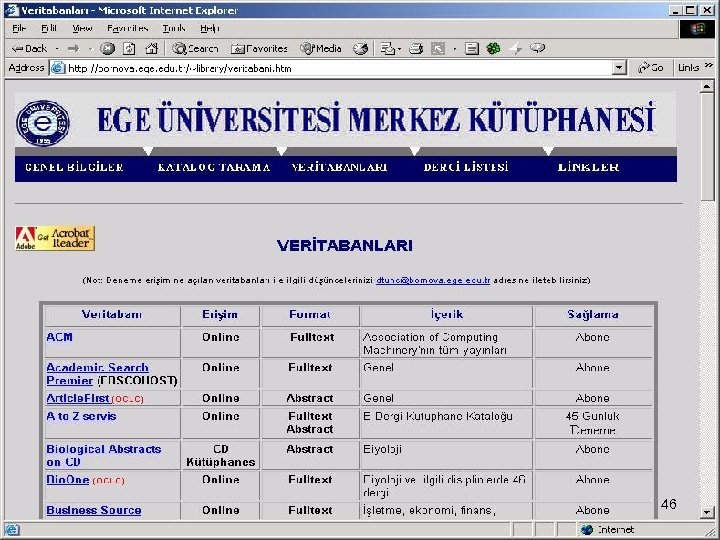Select the 'Sağlama' column header
Screen dimensions: 720x540
pos(593,315)
